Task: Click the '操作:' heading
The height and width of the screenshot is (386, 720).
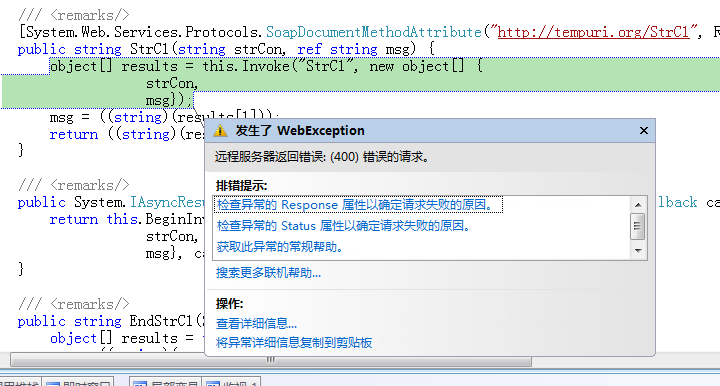Action: pos(230,304)
